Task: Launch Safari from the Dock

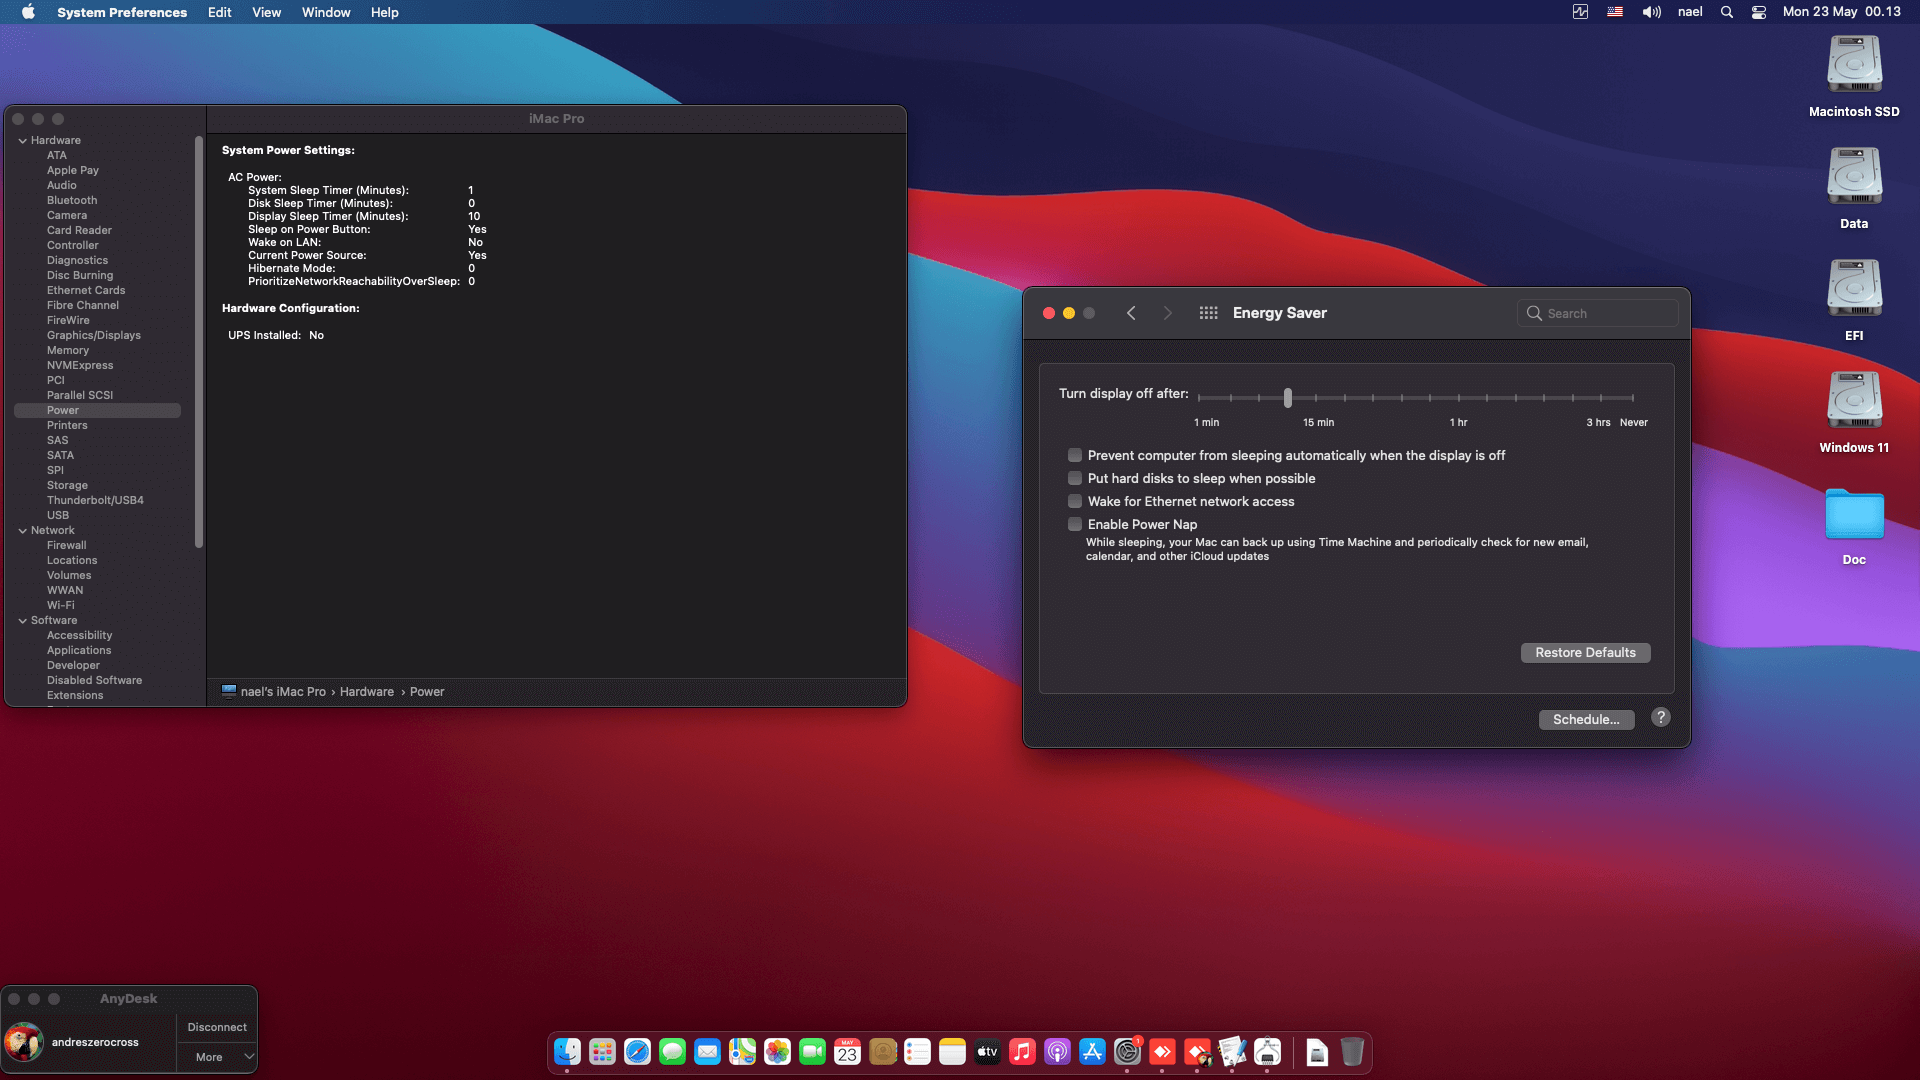Action: (637, 1052)
